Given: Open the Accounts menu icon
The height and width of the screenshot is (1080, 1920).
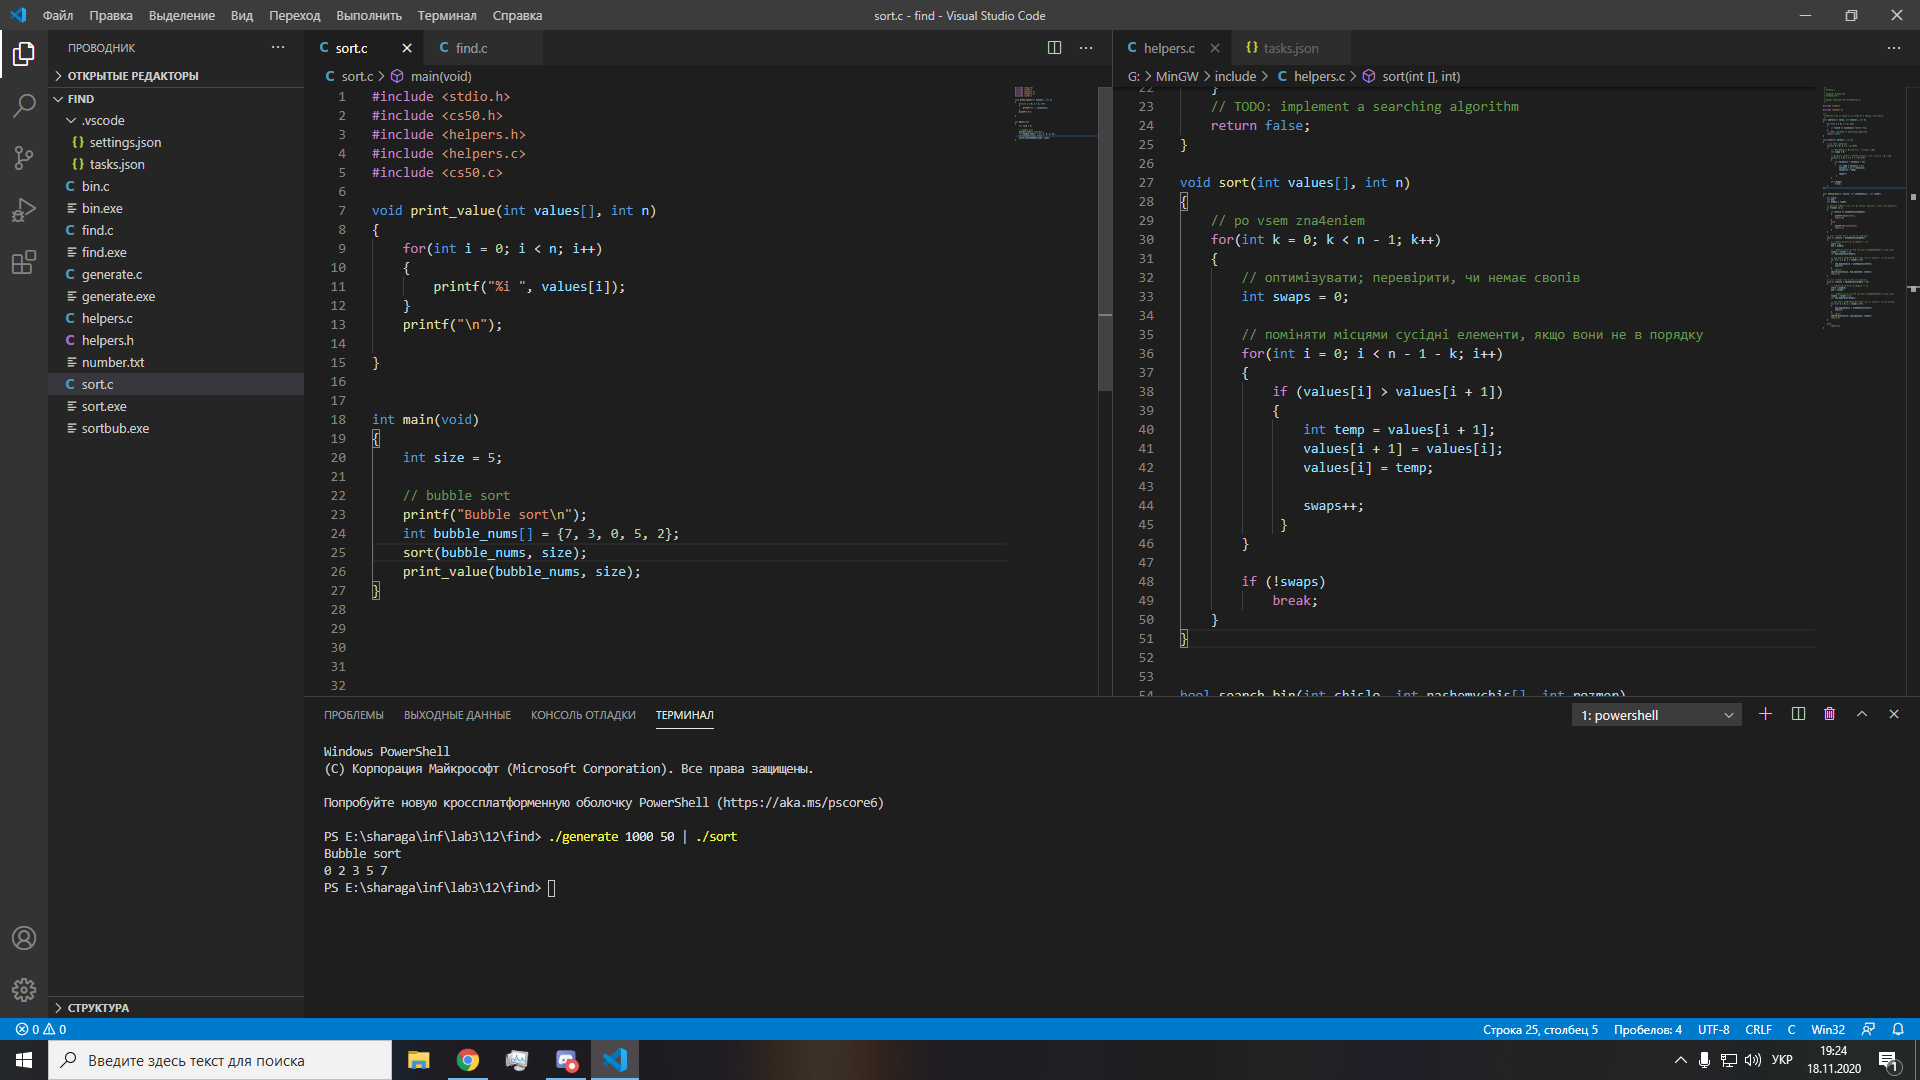Looking at the screenshot, I should (x=24, y=938).
